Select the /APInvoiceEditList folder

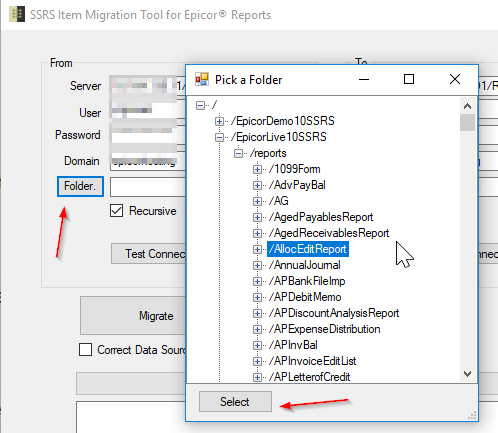coord(312,361)
